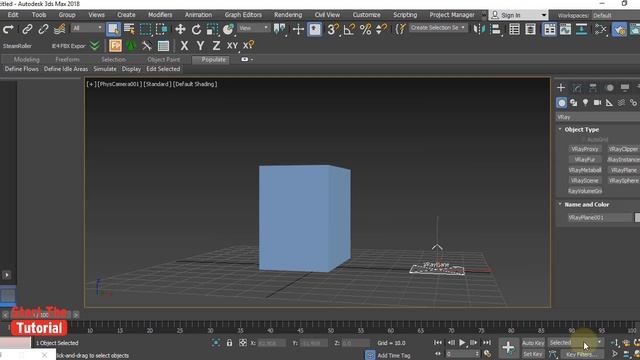This screenshot has width=640, height=360.
Task: Click Use Pivot Point Center icon
Action: coord(280,29)
